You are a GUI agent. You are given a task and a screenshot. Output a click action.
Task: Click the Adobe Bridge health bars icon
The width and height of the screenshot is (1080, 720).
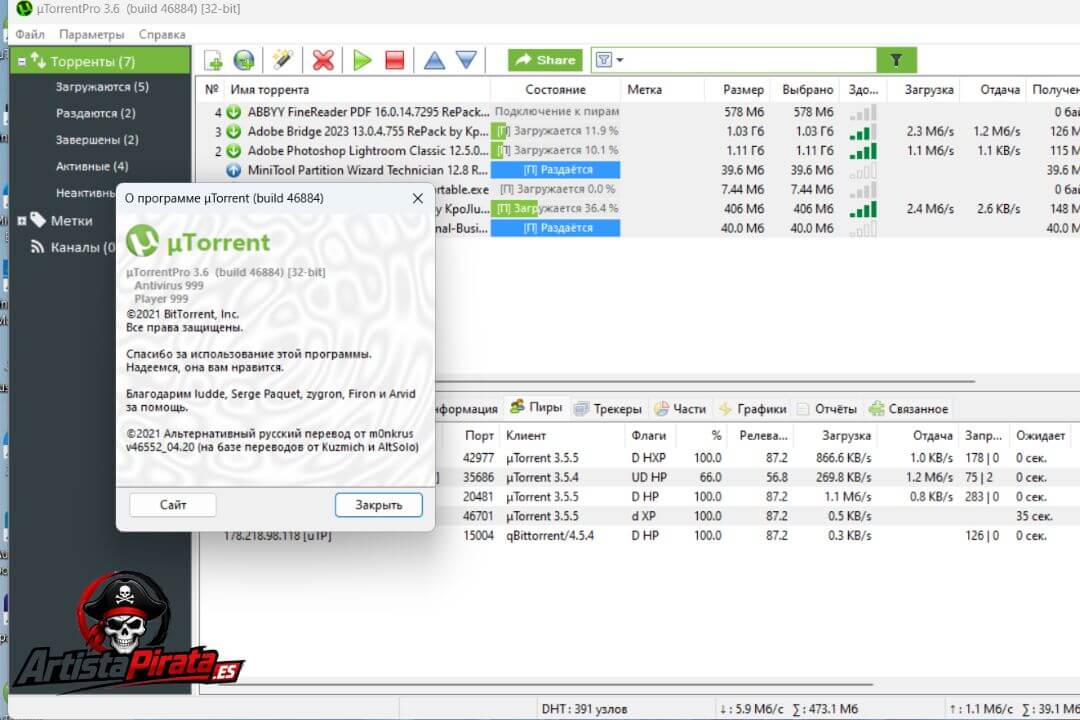pos(863,131)
